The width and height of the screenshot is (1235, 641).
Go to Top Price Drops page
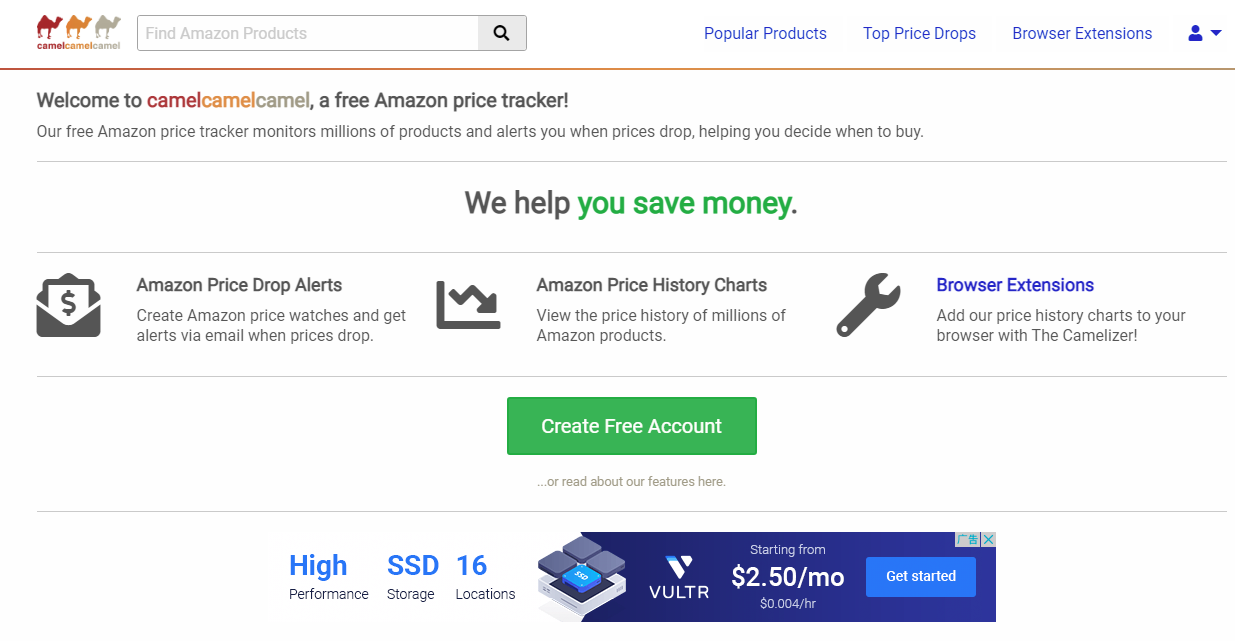tap(919, 33)
